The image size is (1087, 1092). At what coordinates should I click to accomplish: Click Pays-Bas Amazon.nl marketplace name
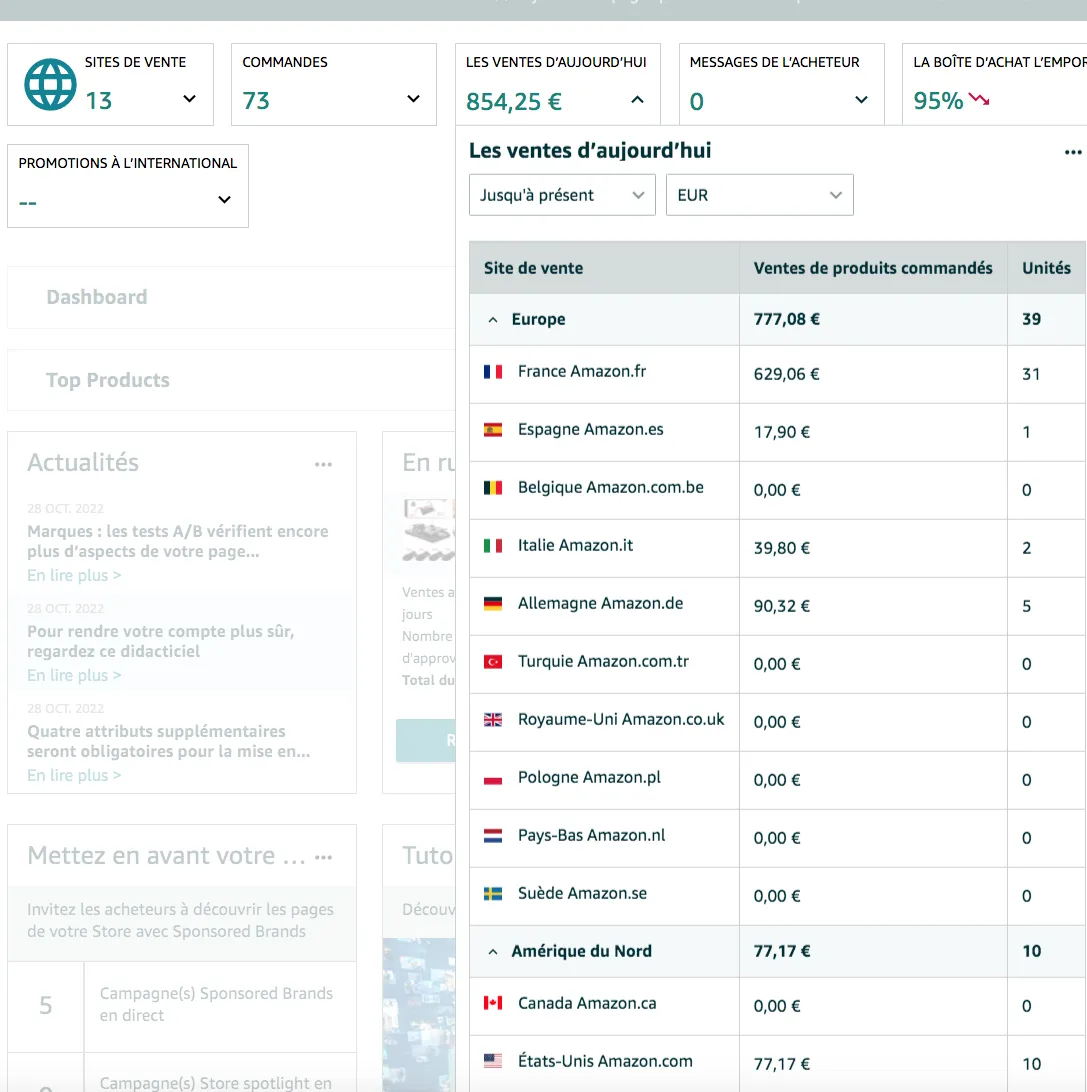pyautogui.click(x=591, y=835)
